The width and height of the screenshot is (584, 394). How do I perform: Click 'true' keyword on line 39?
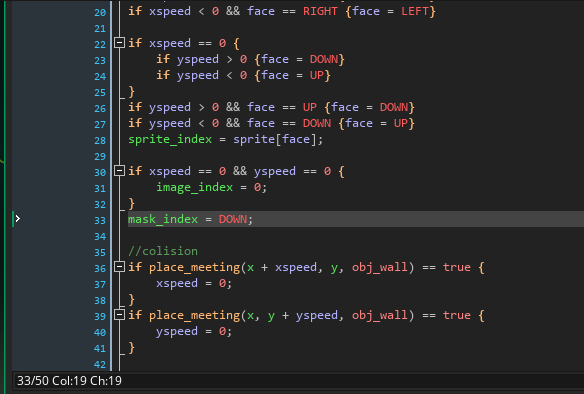pos(457,315)
